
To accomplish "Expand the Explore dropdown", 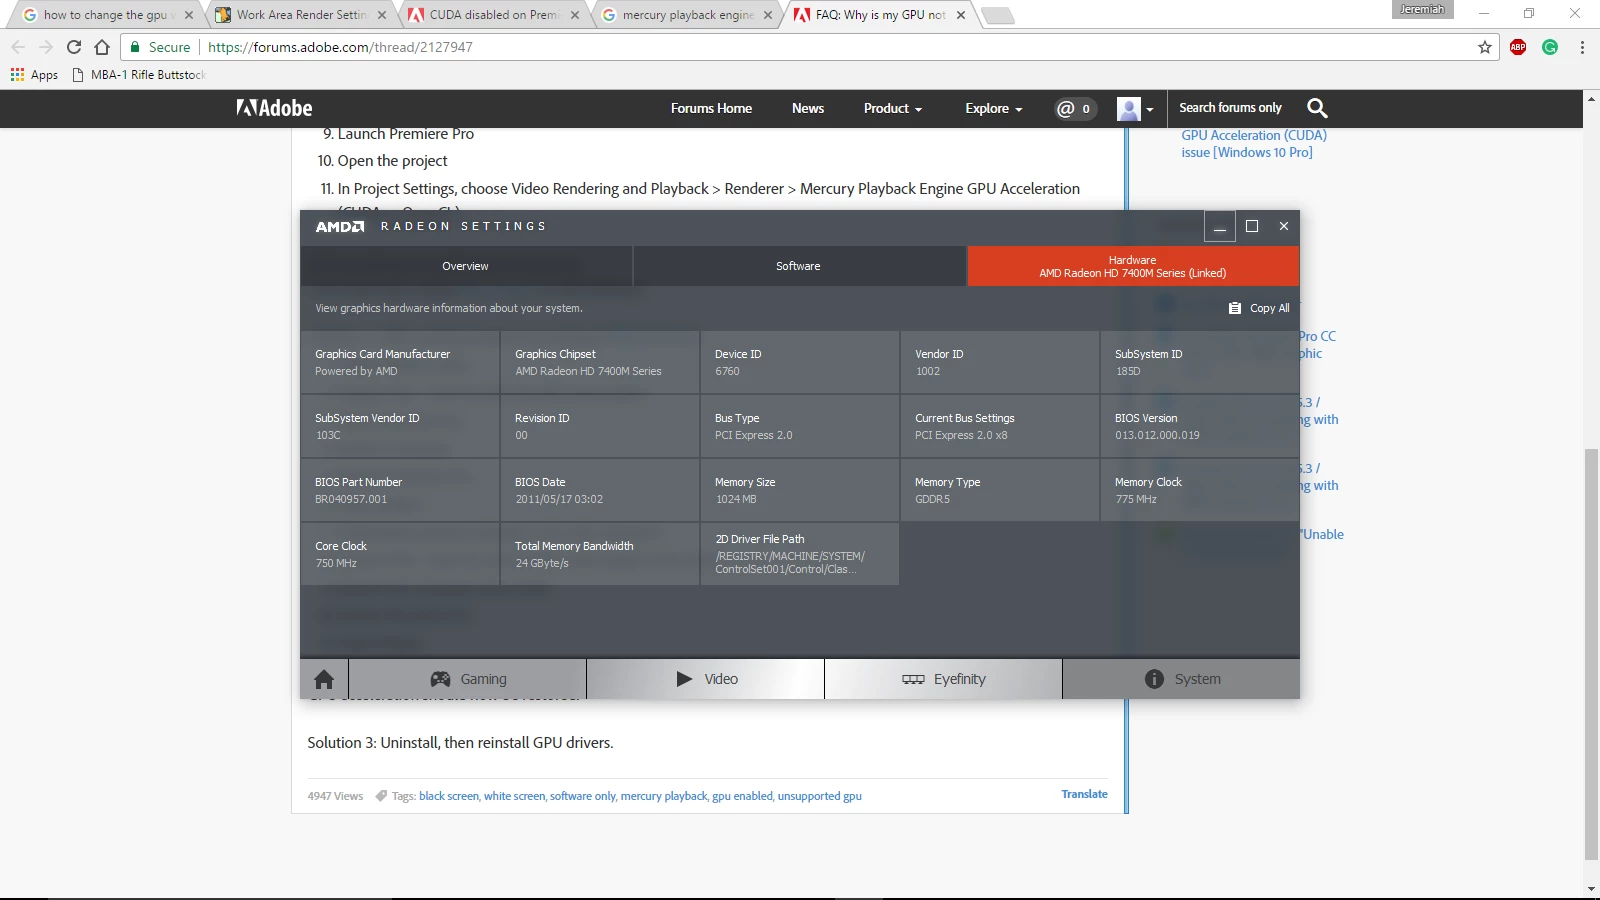I will click(x=994, y=108).
